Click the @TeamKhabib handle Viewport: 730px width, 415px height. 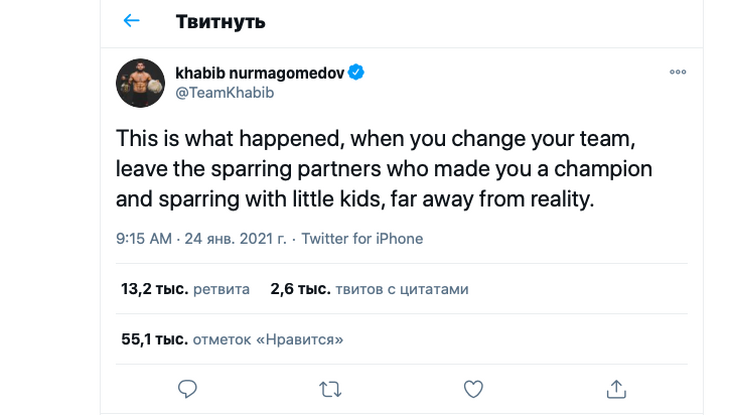[225, 93]
